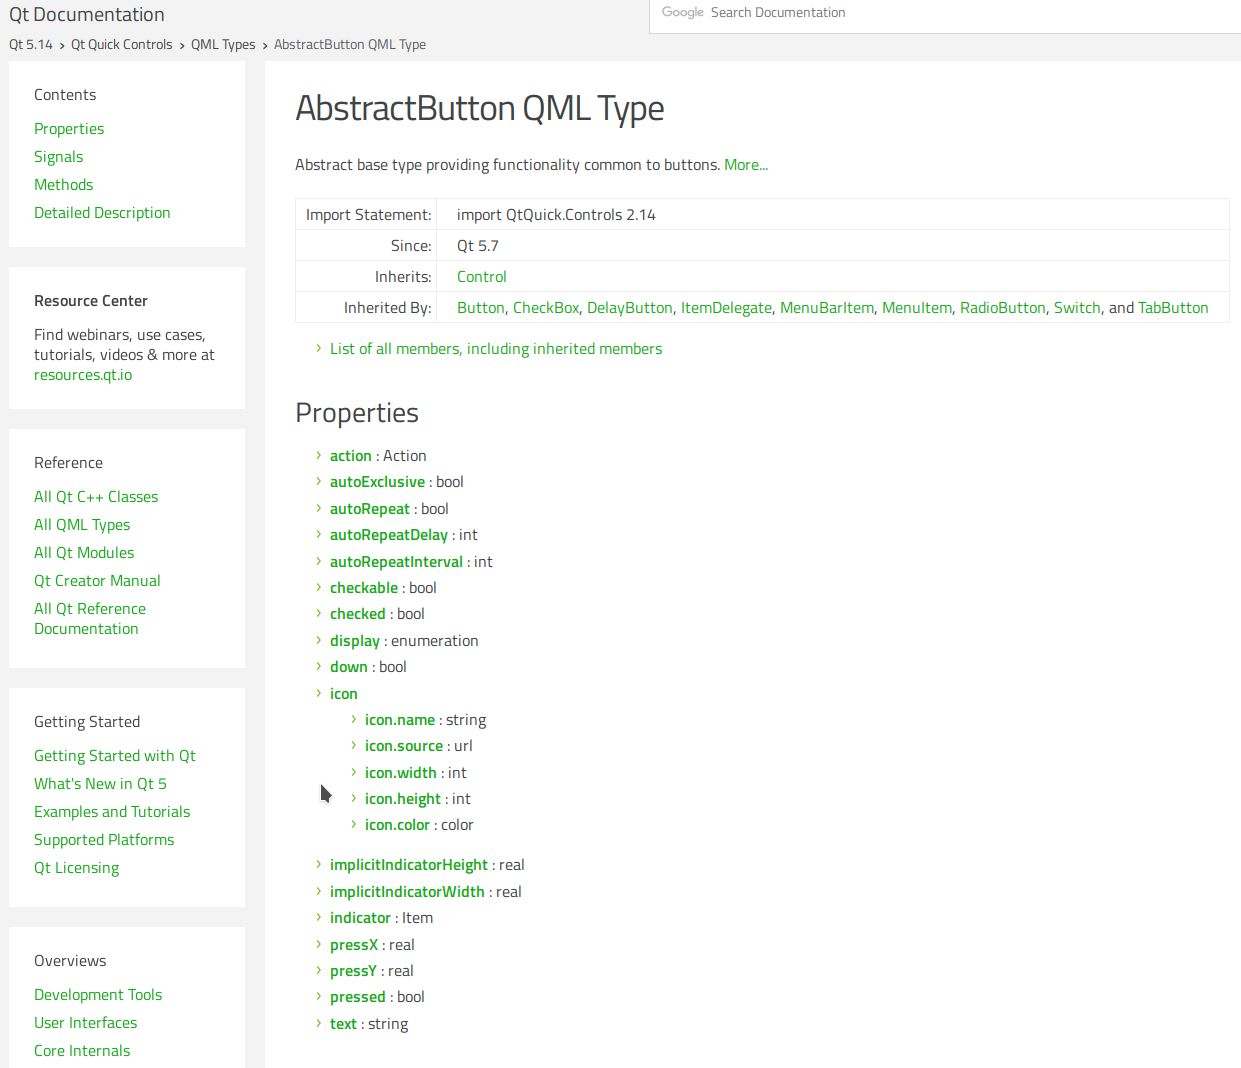The height and width of the screenshot is (1068, 1241).
Task: Go to the icon.color property
Action: [x=397, y=825]
